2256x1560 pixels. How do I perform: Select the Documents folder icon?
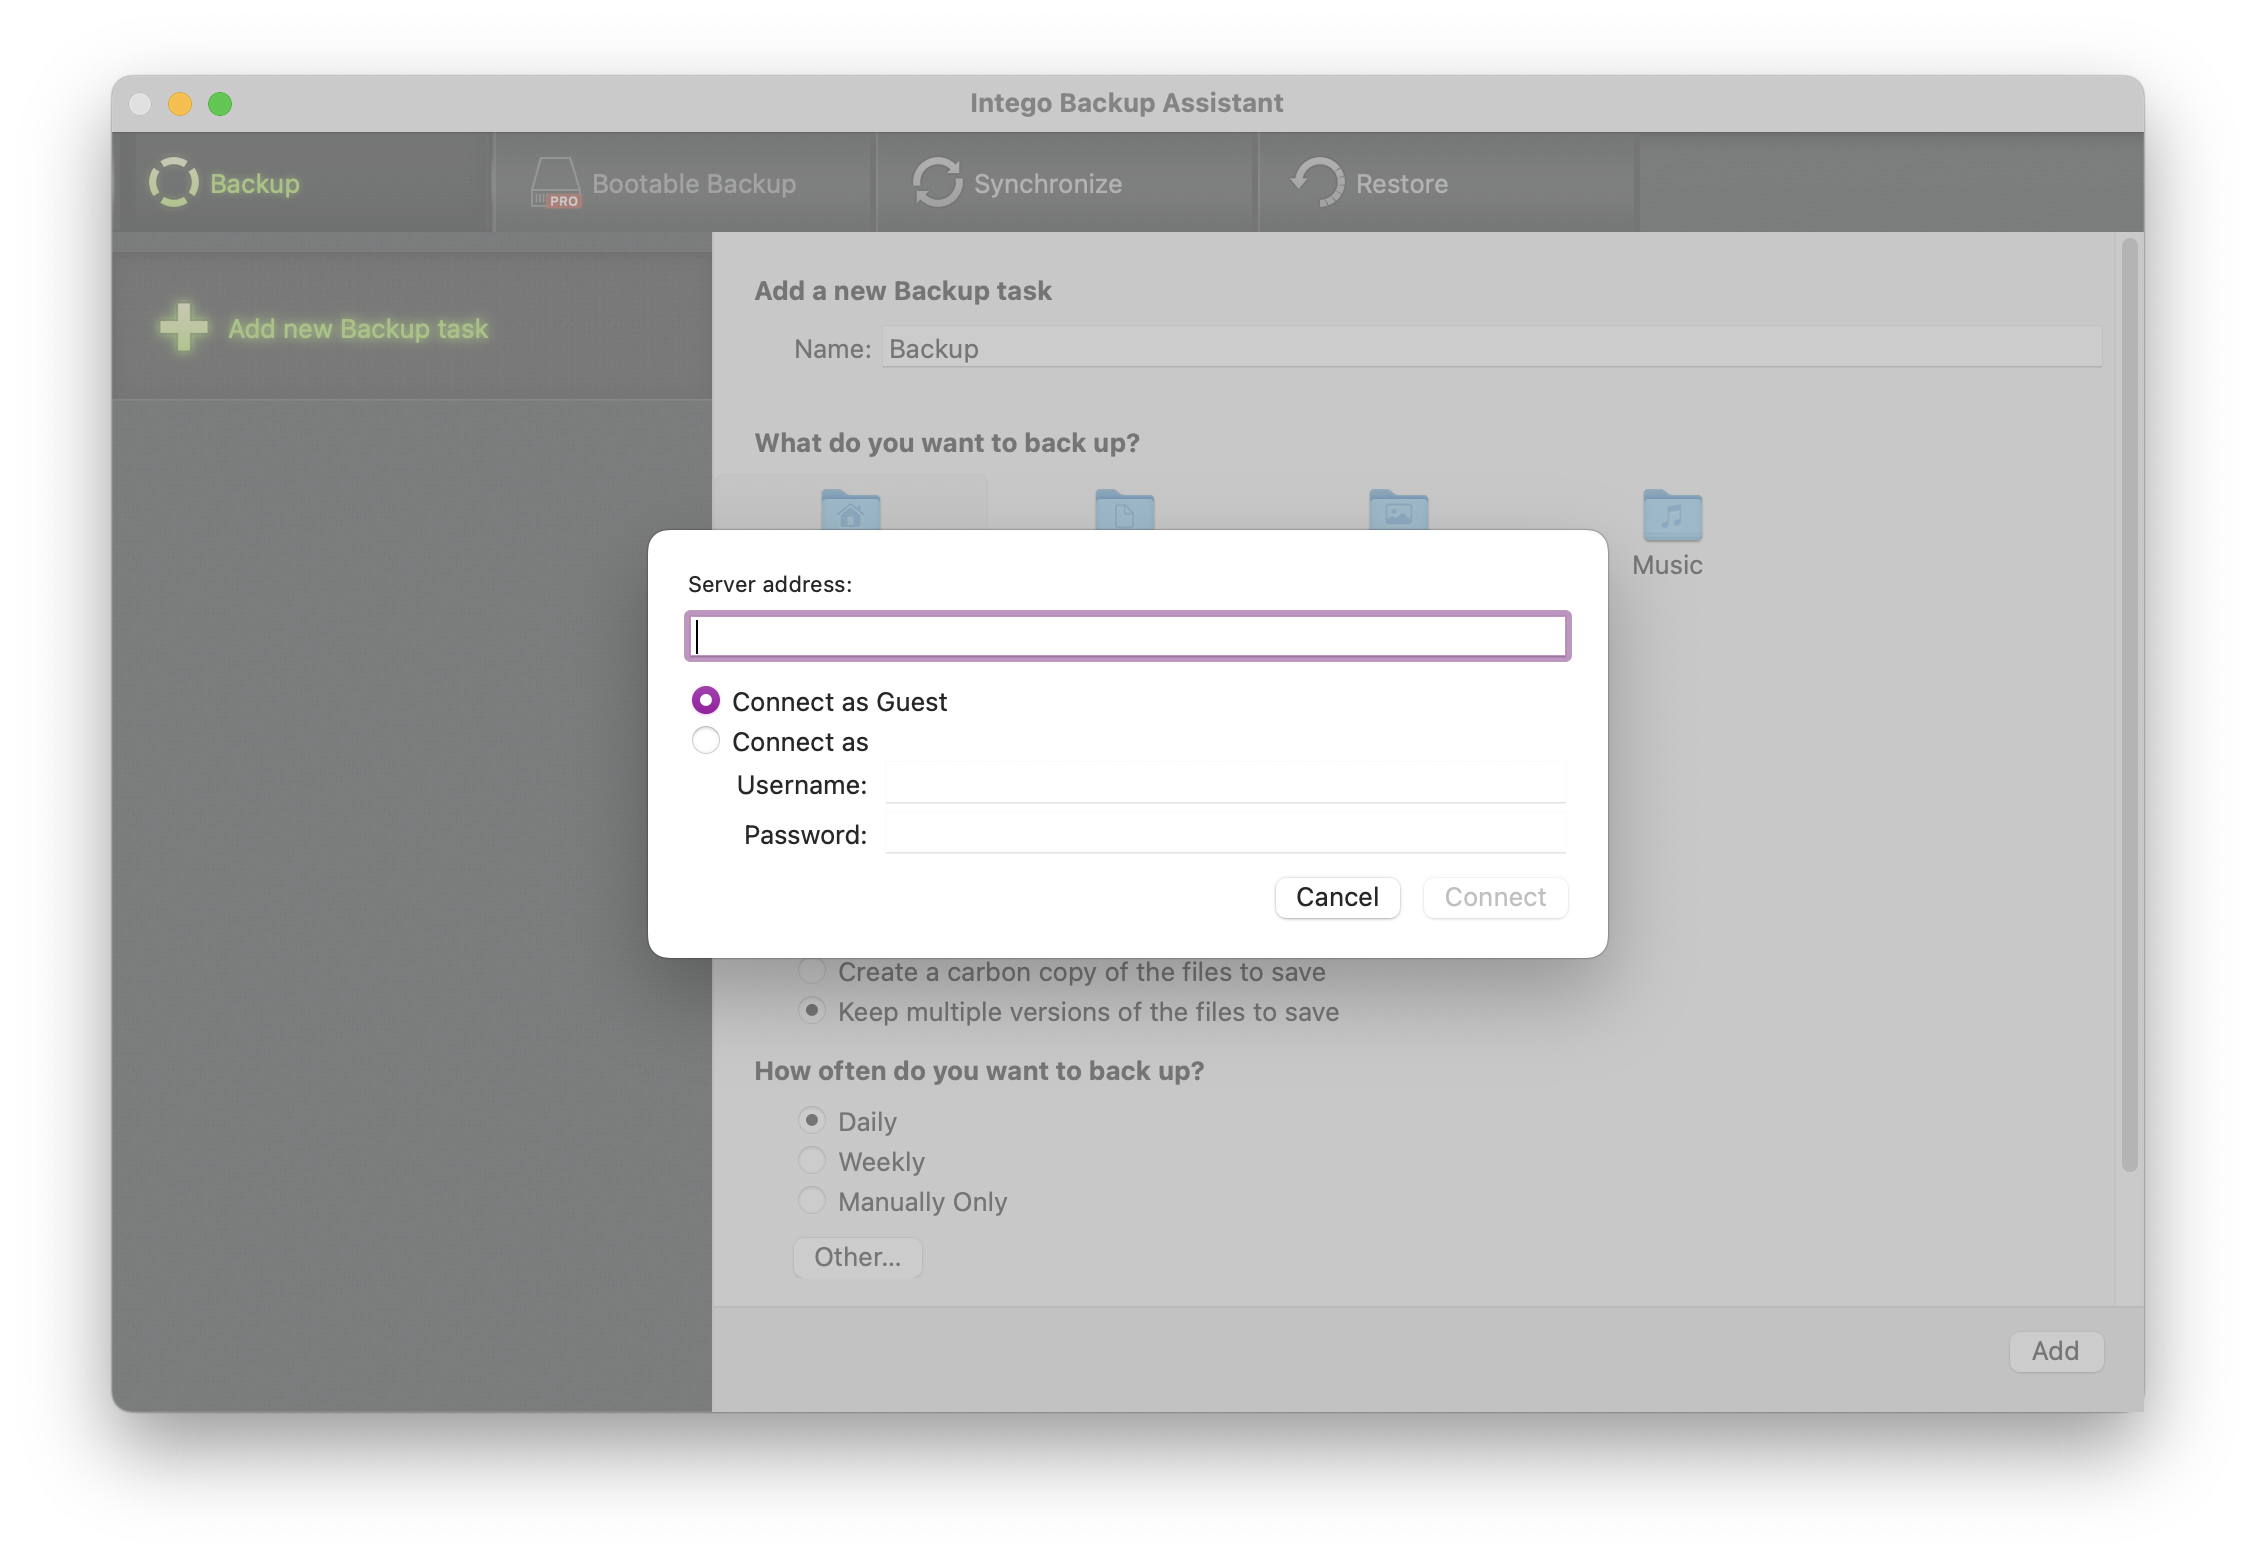point(1124,510)
